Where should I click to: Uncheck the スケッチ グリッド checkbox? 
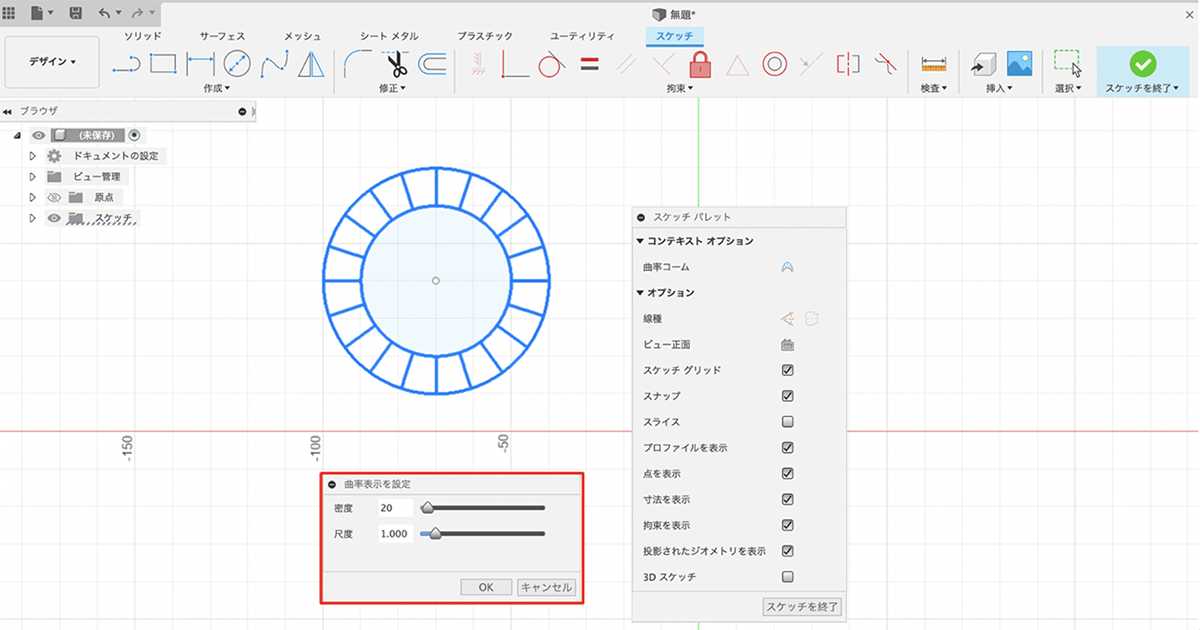tap(787, 370)
